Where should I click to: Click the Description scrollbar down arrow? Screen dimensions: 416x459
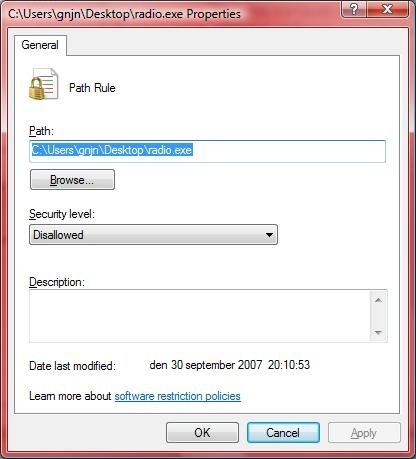[x=378, y=332]
